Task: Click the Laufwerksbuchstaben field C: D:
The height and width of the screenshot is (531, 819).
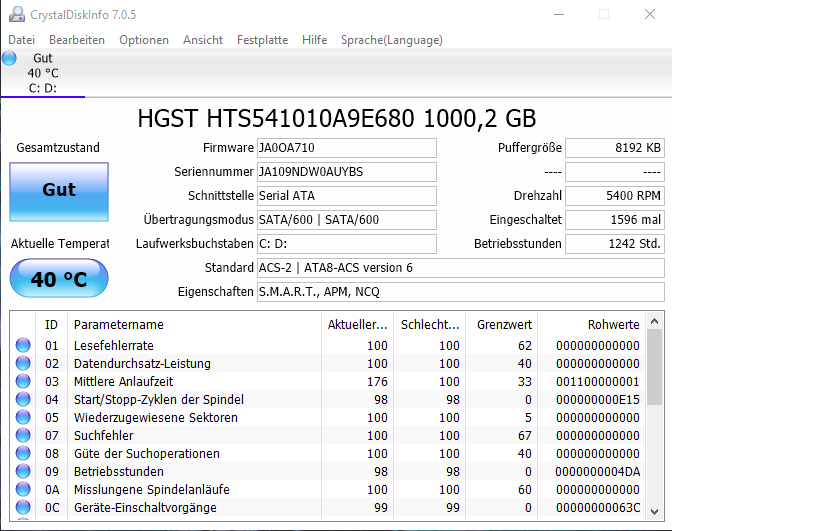Action: pyautogui.click(x=347, y=244)
